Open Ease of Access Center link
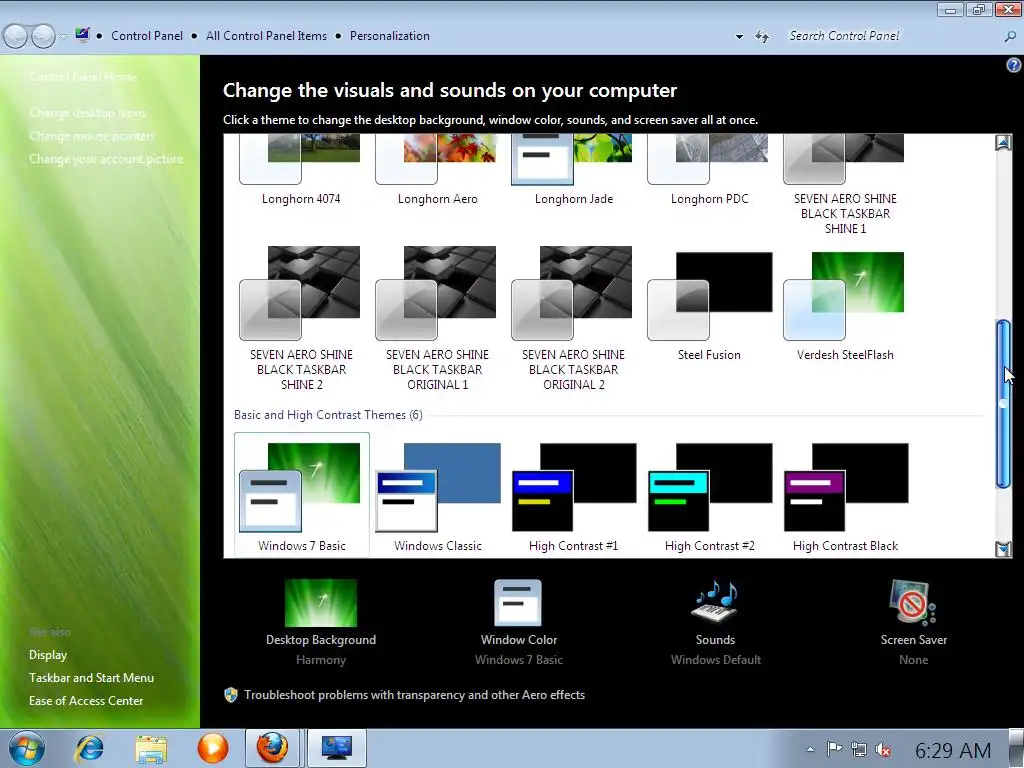Image resolution: width=1024 pixels, height=768 pixels. click(x=86, y=701)
